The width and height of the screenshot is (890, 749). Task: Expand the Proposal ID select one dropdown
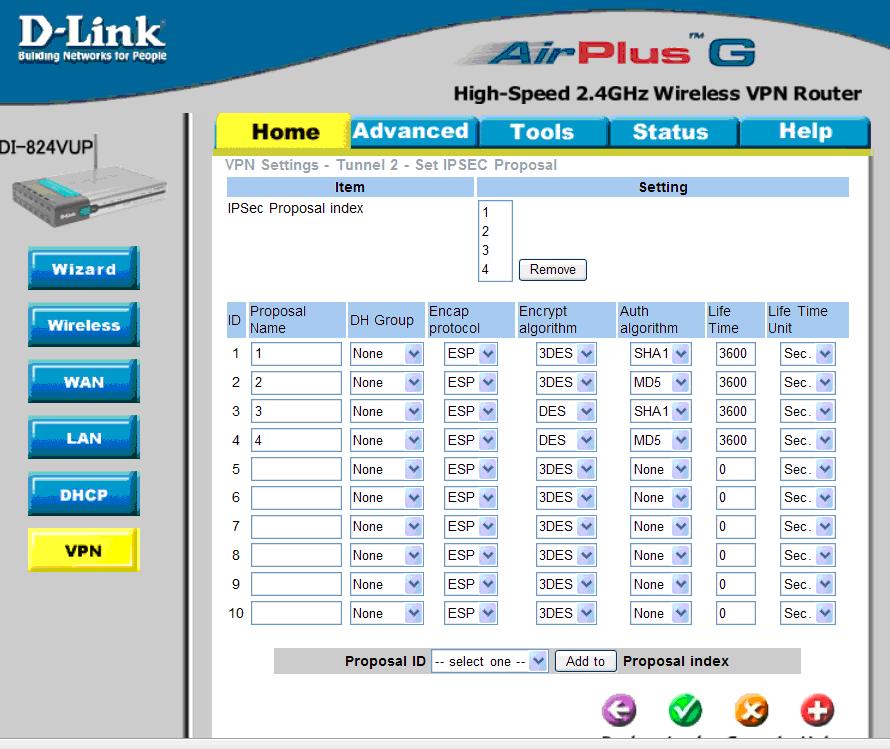tap(489, 661)
